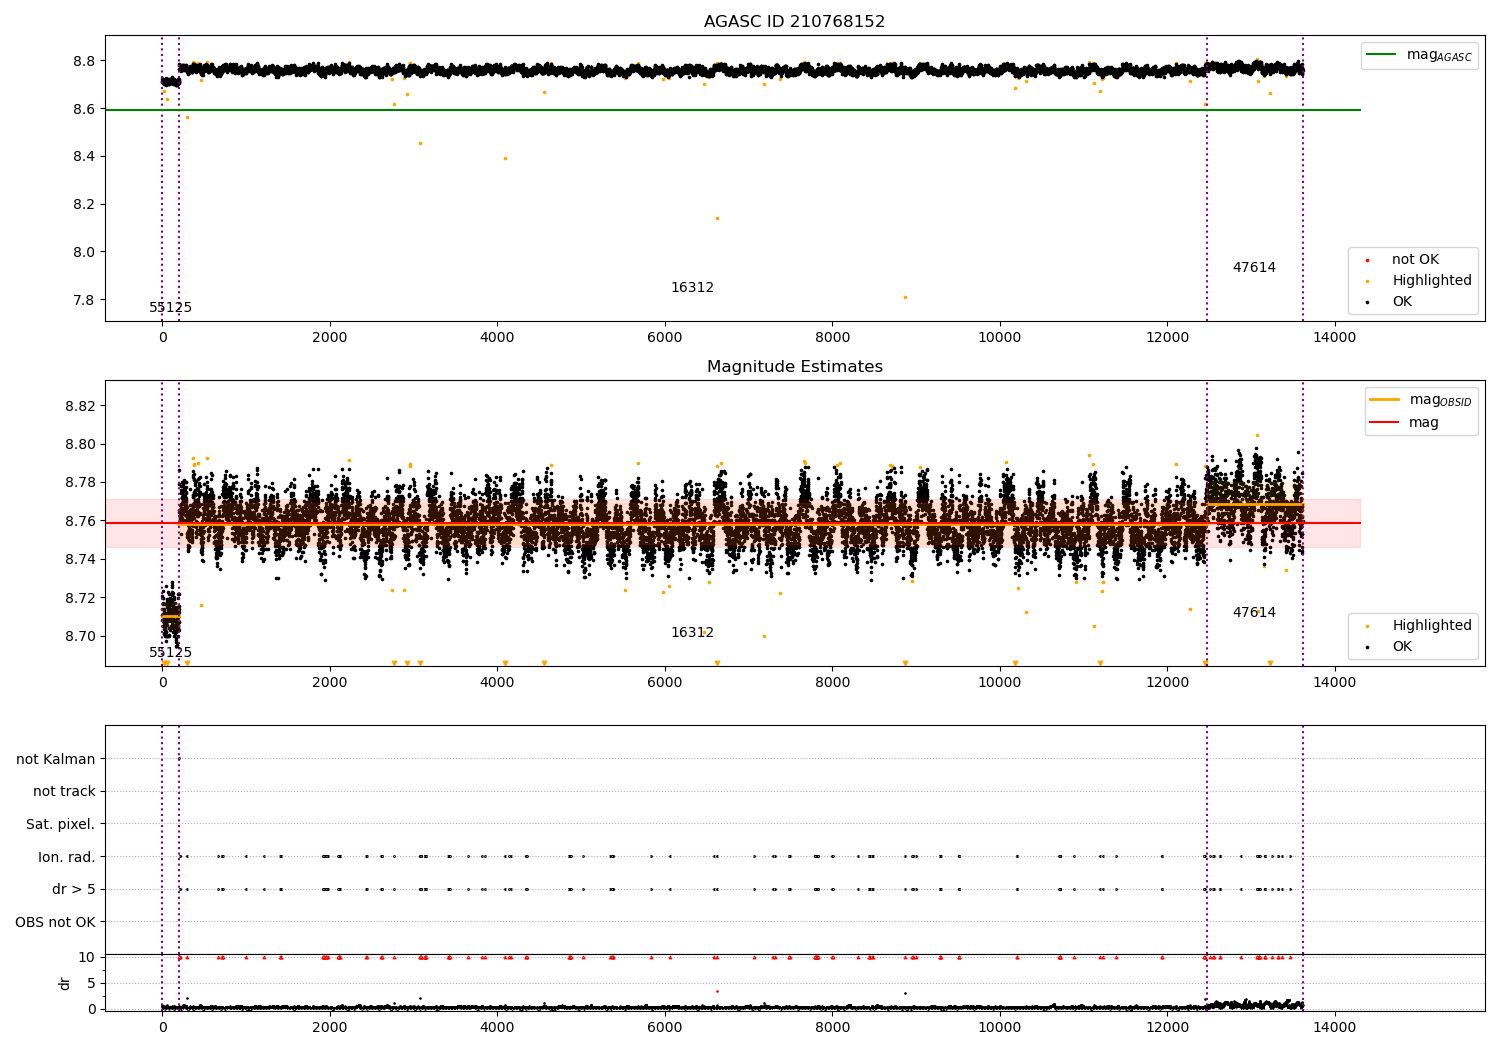Screen dimensions: 1500x1050
Task: Click the 'not track' axis label
Action: [64, 792]
